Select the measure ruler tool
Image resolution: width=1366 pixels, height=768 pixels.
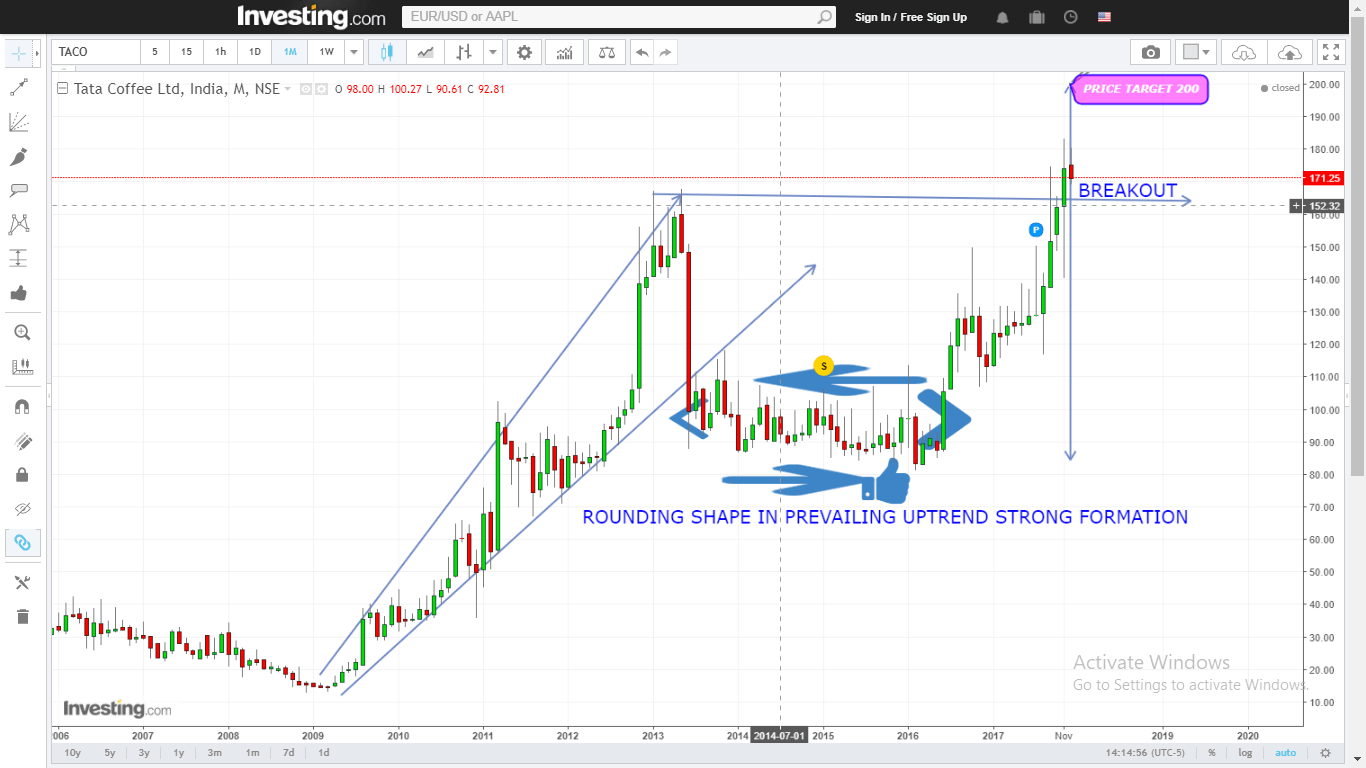pyautogui.click(x=22, y=367)
